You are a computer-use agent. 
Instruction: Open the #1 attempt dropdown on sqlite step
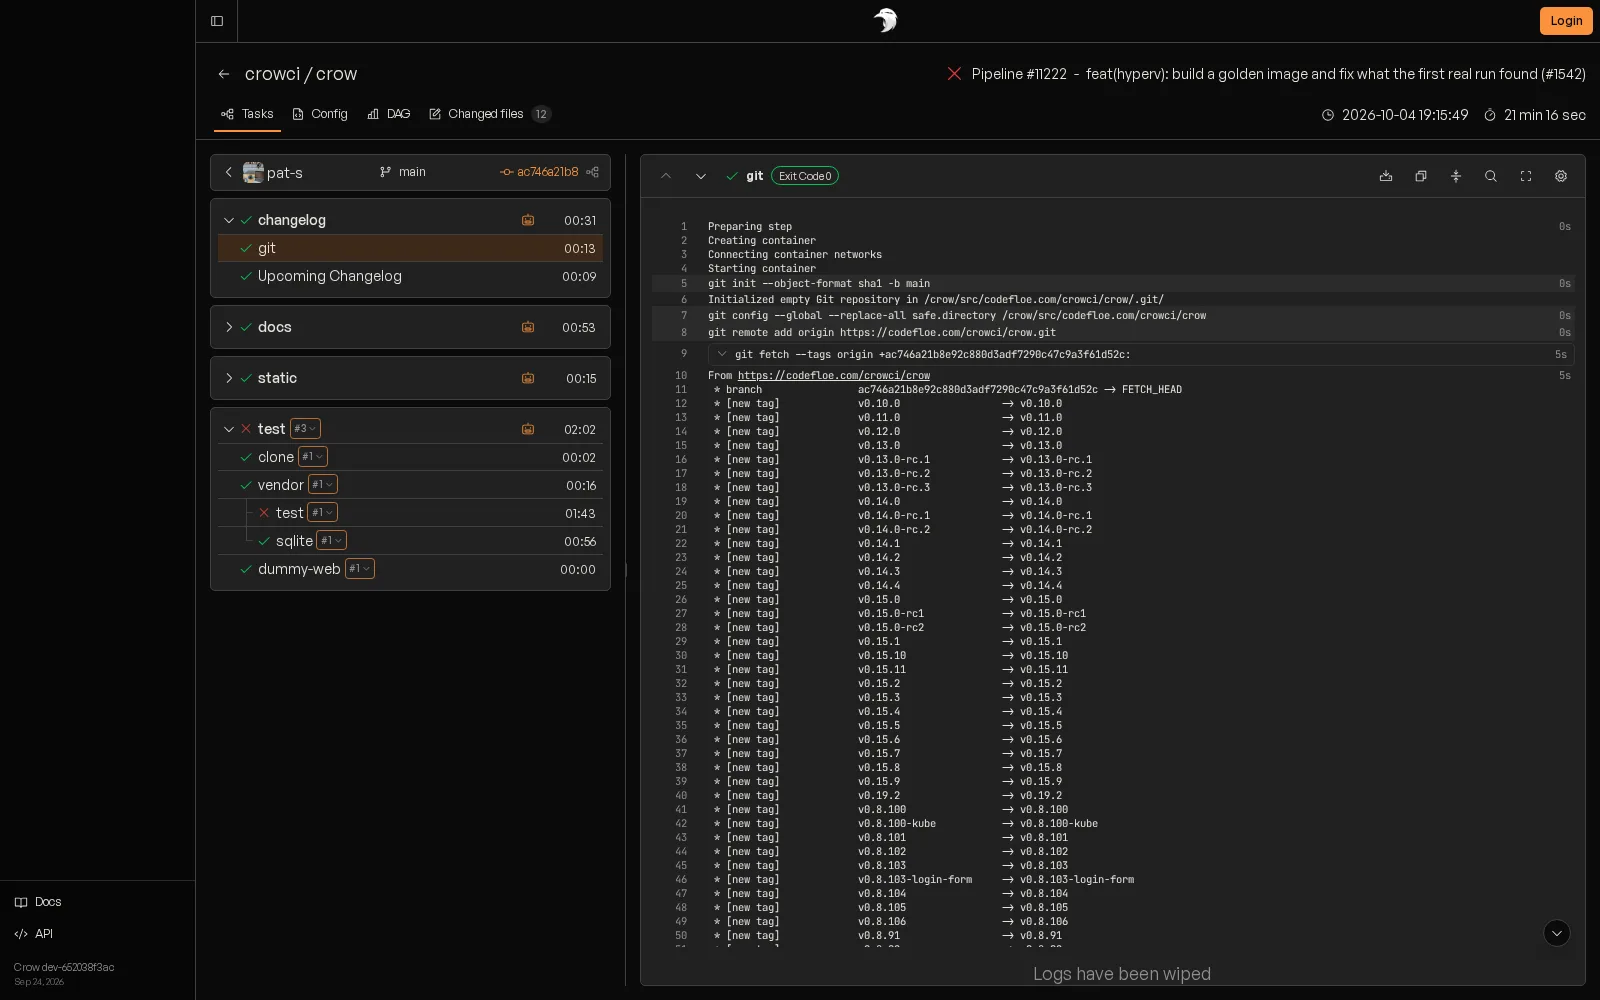(331, 541)
